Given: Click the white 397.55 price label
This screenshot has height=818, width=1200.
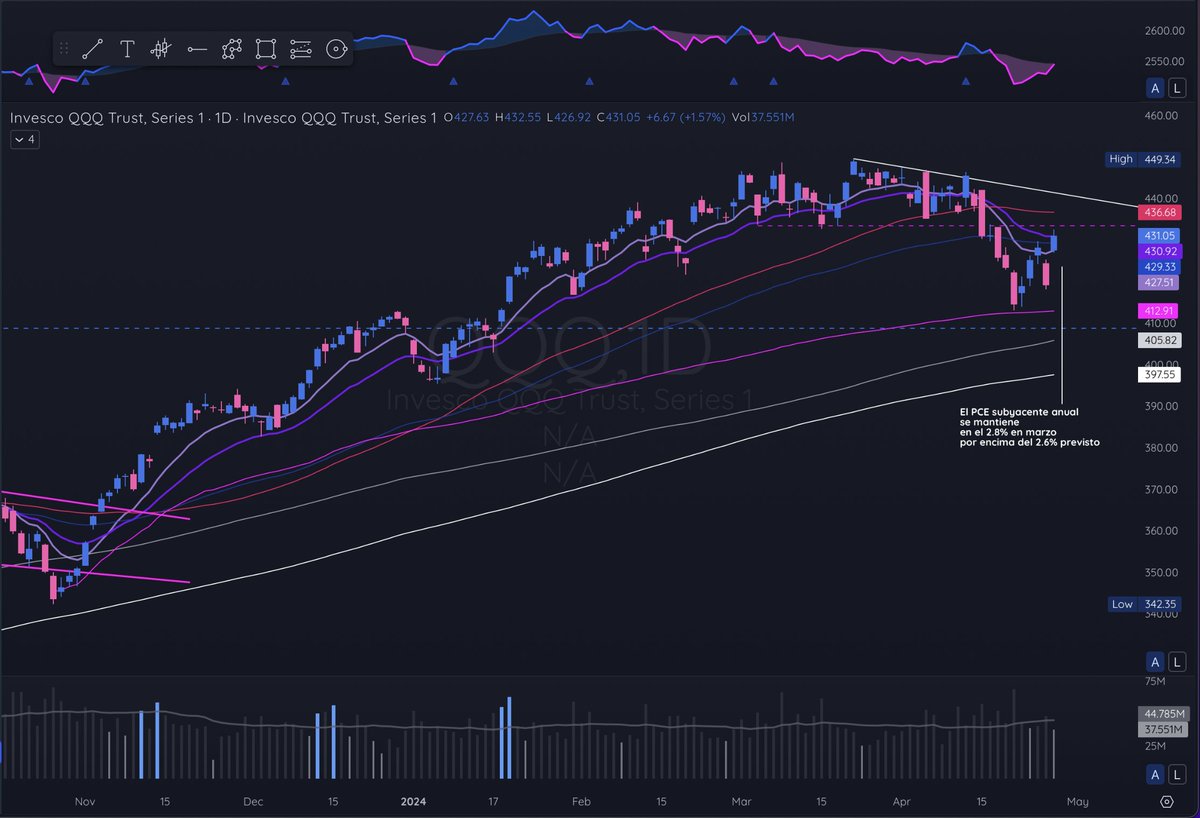Looking at the screenshot, I should (1160, 375).
